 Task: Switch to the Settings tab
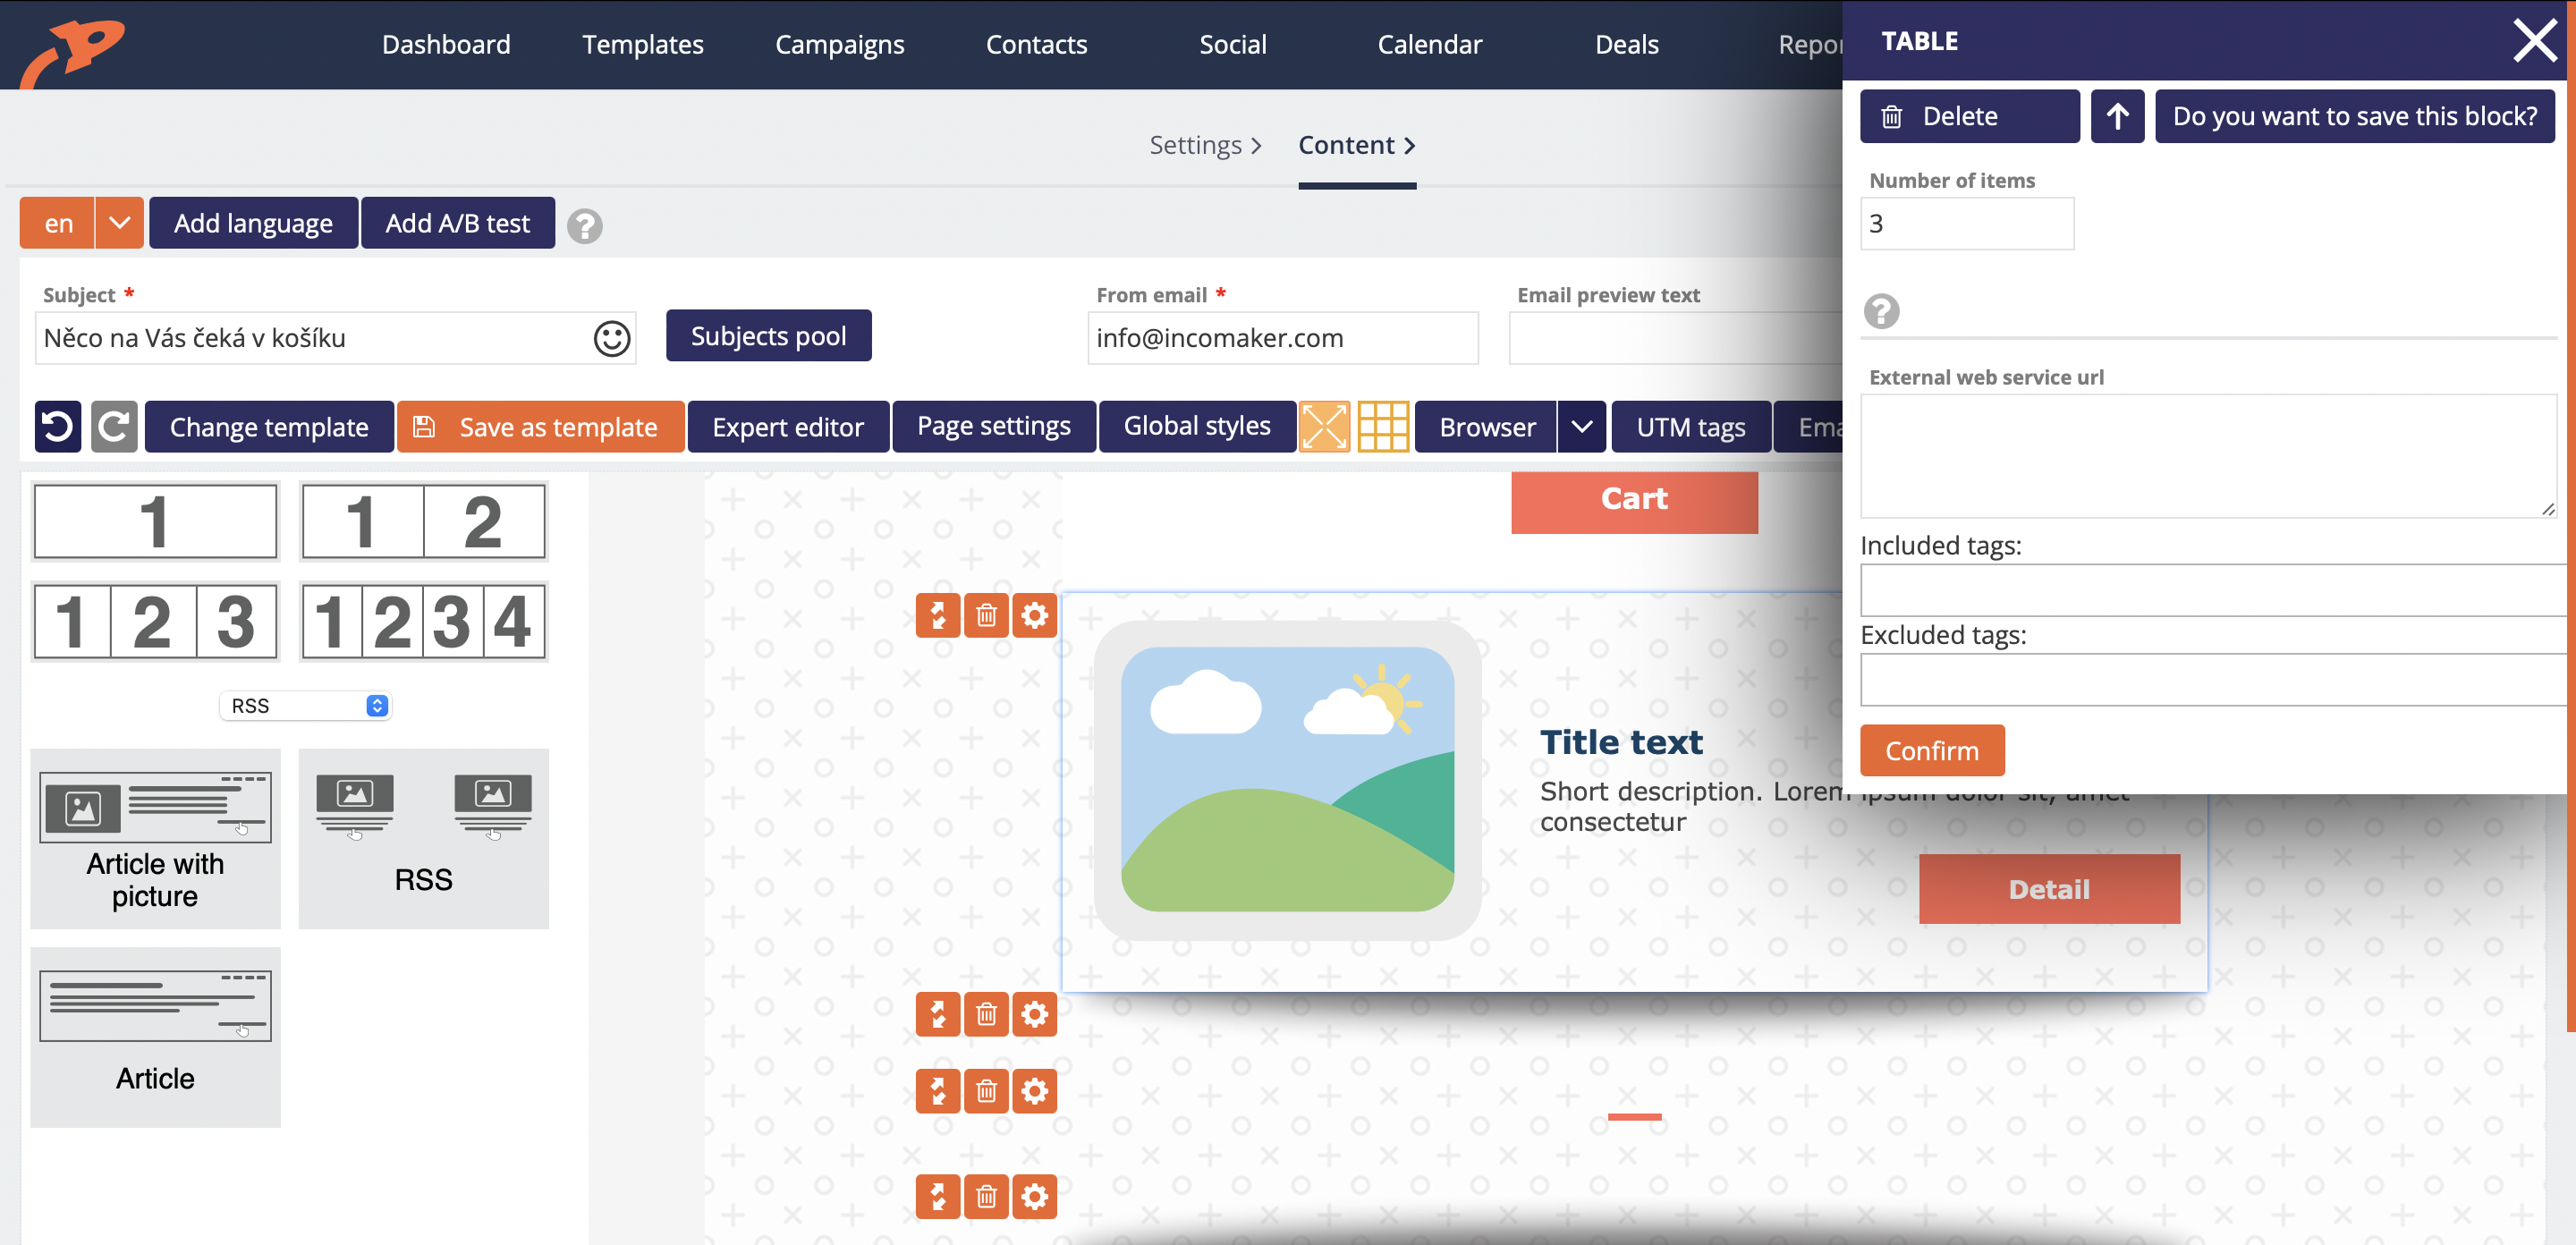coord(1196,145)
